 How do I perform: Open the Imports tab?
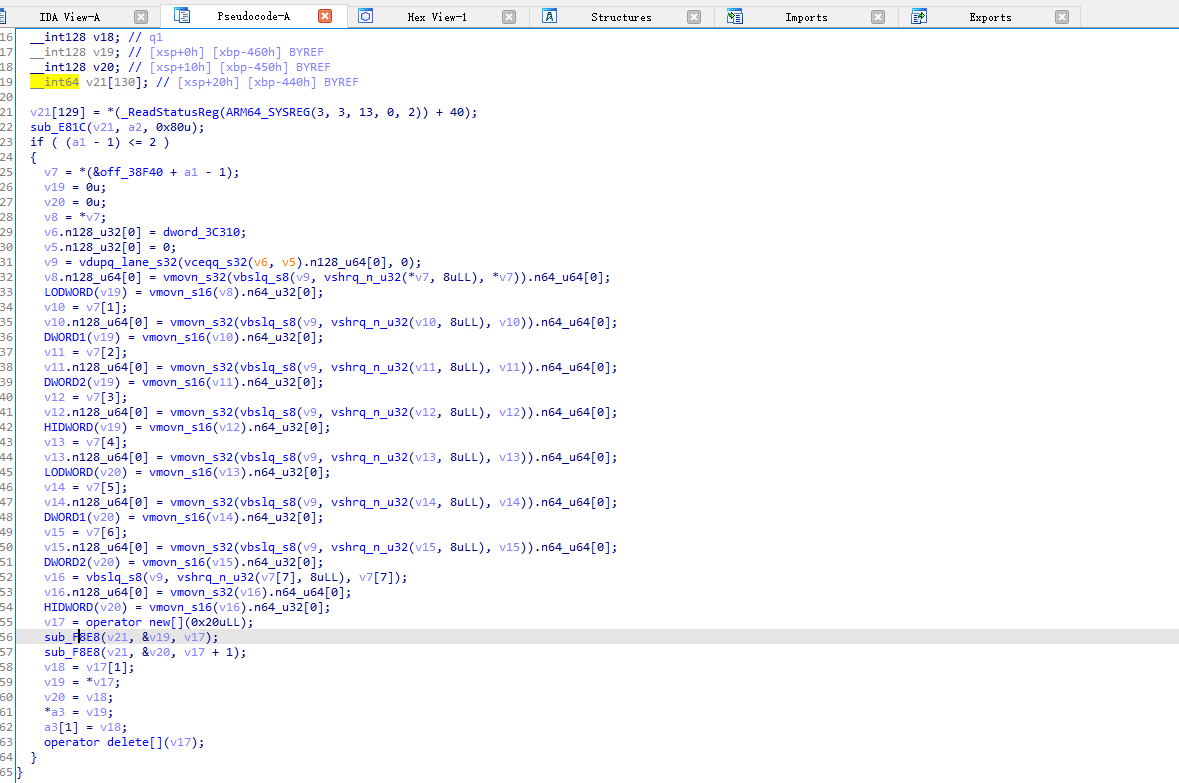pos(806,17)
